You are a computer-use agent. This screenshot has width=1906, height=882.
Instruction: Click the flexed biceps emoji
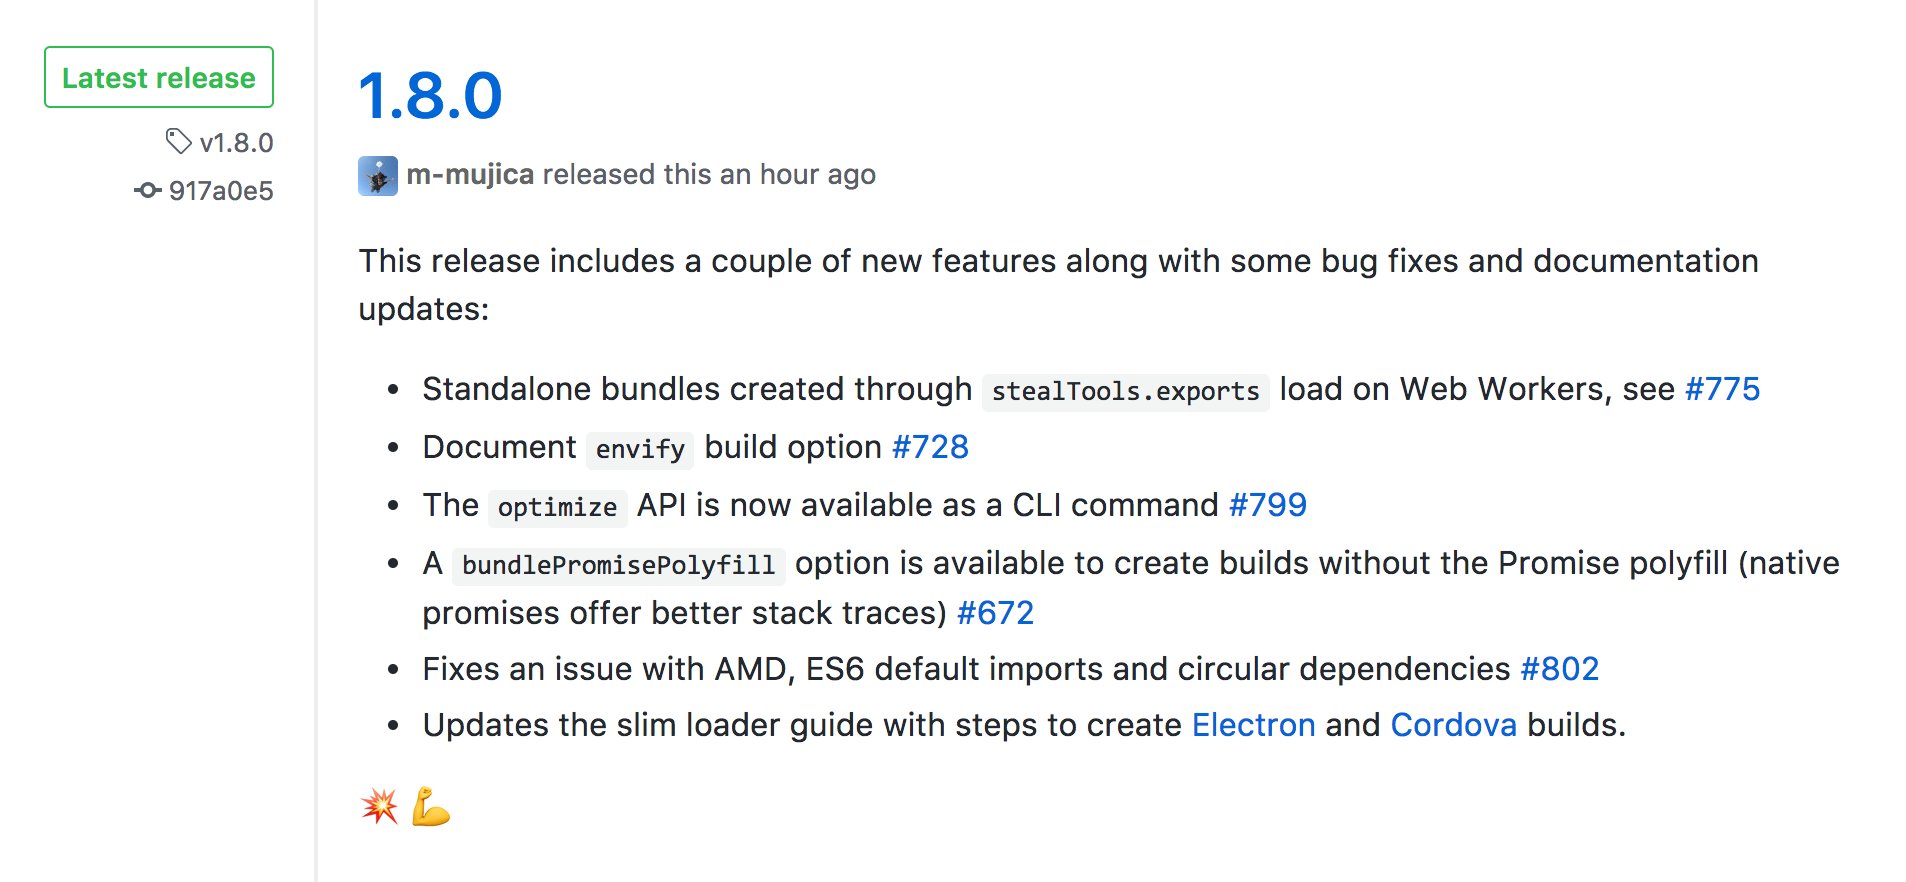click(x=431, y=806)
